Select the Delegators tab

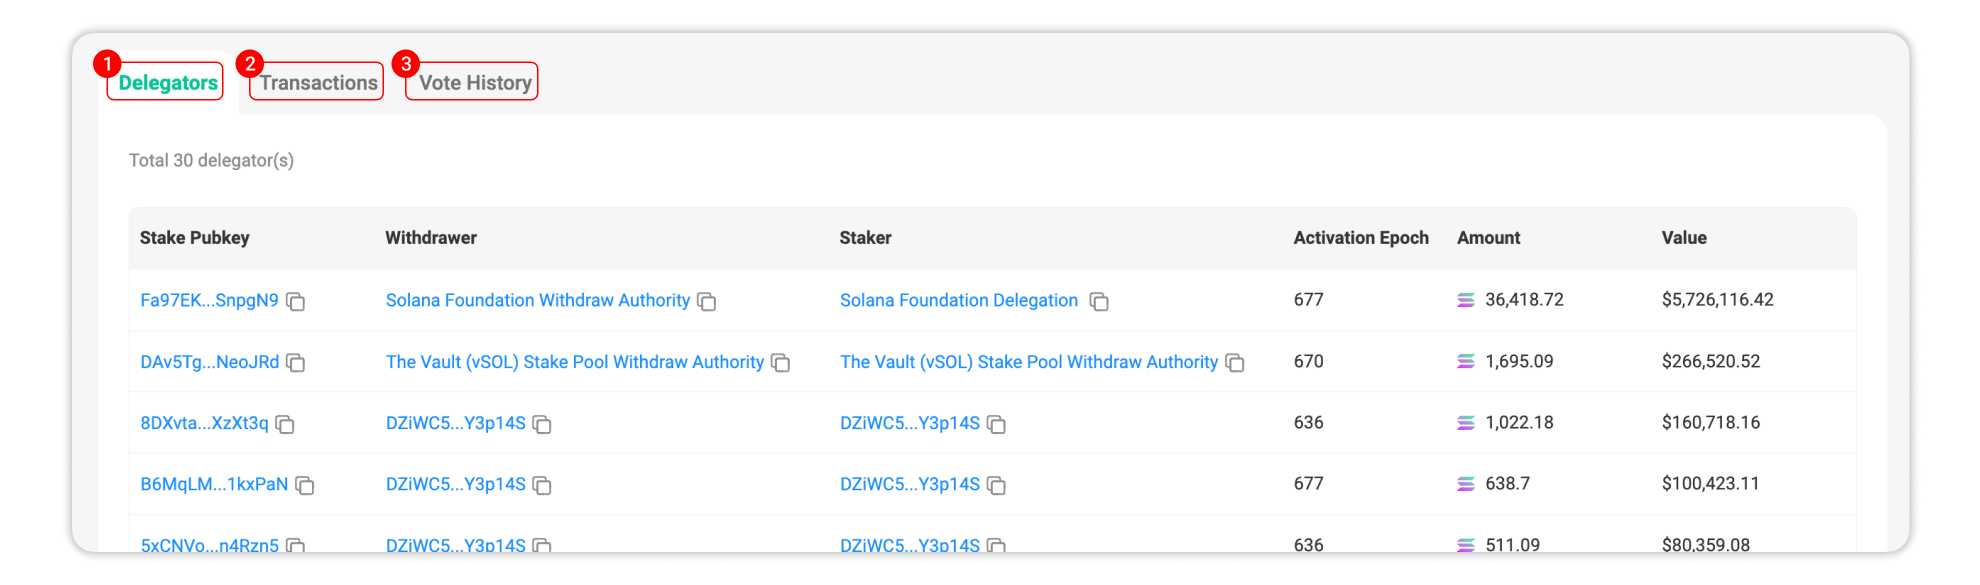click(x=167, y=82)
